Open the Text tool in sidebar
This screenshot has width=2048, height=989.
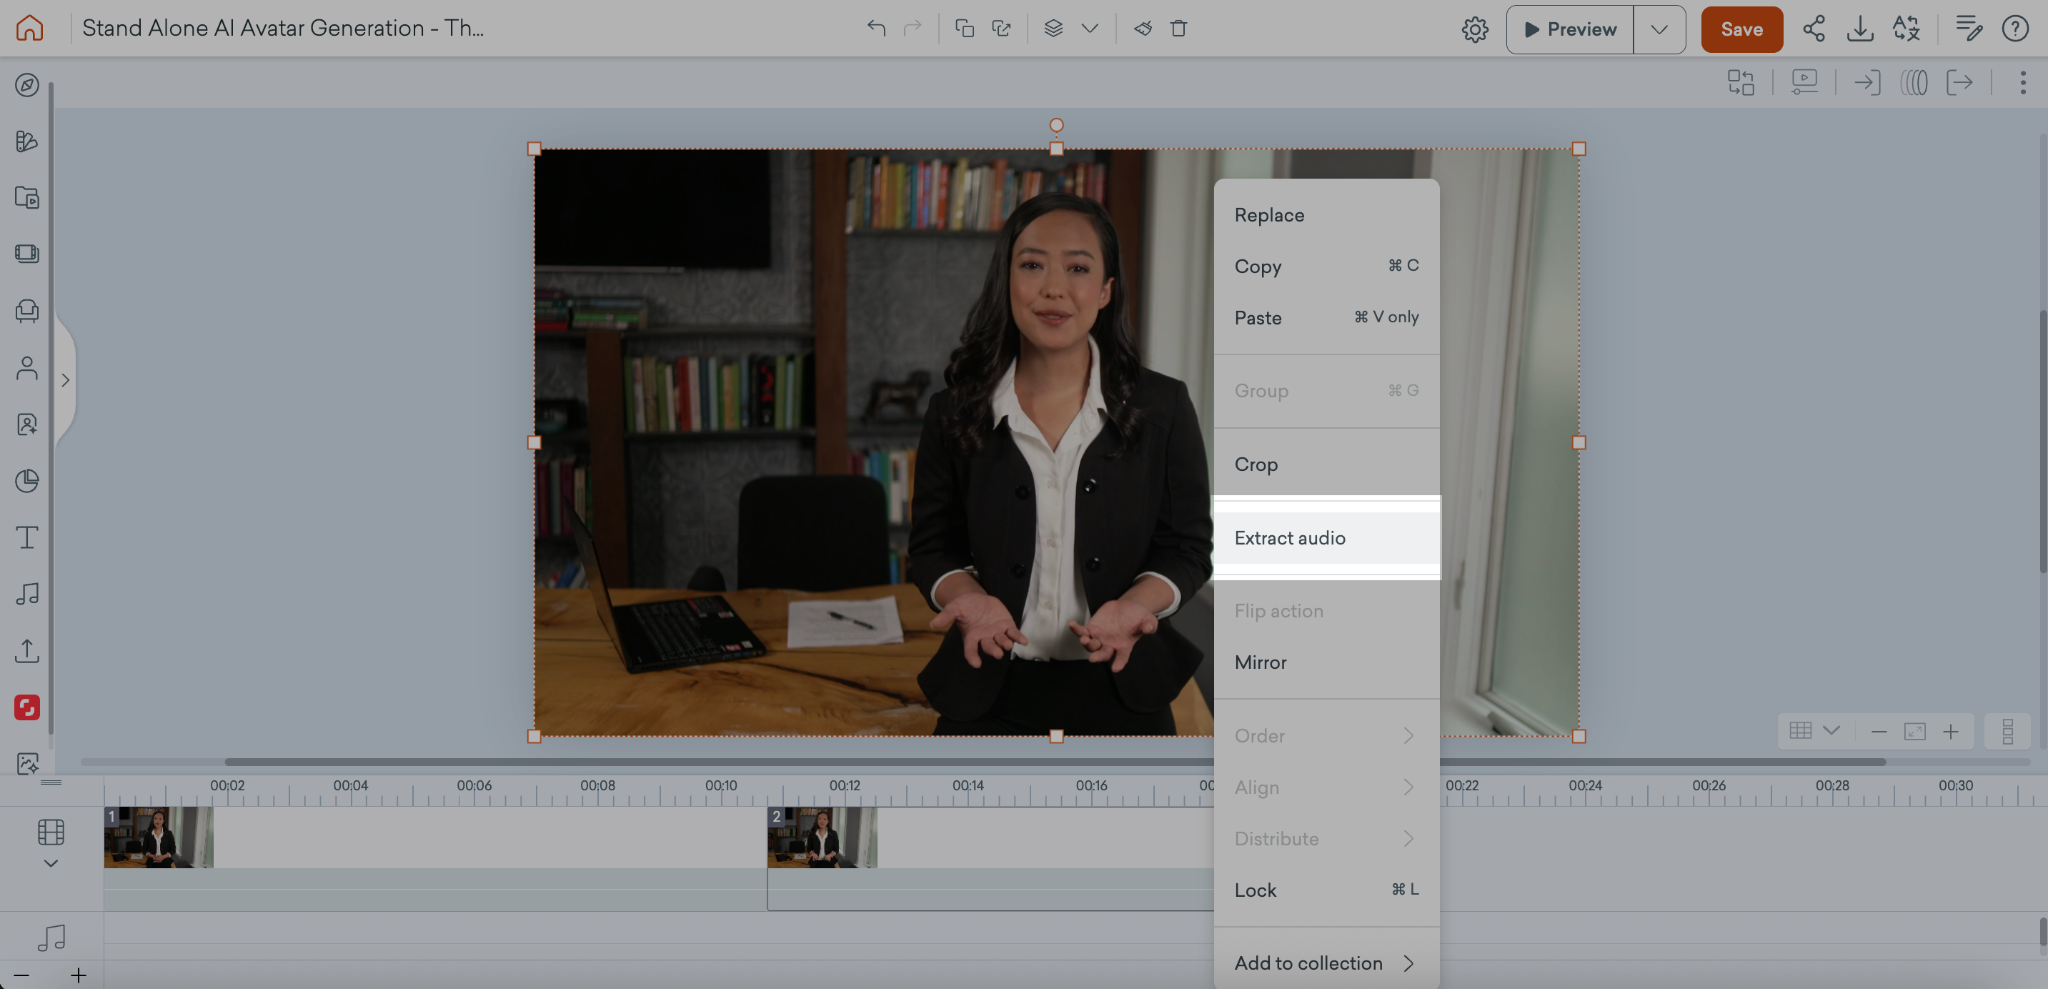(x=27, y=538)
